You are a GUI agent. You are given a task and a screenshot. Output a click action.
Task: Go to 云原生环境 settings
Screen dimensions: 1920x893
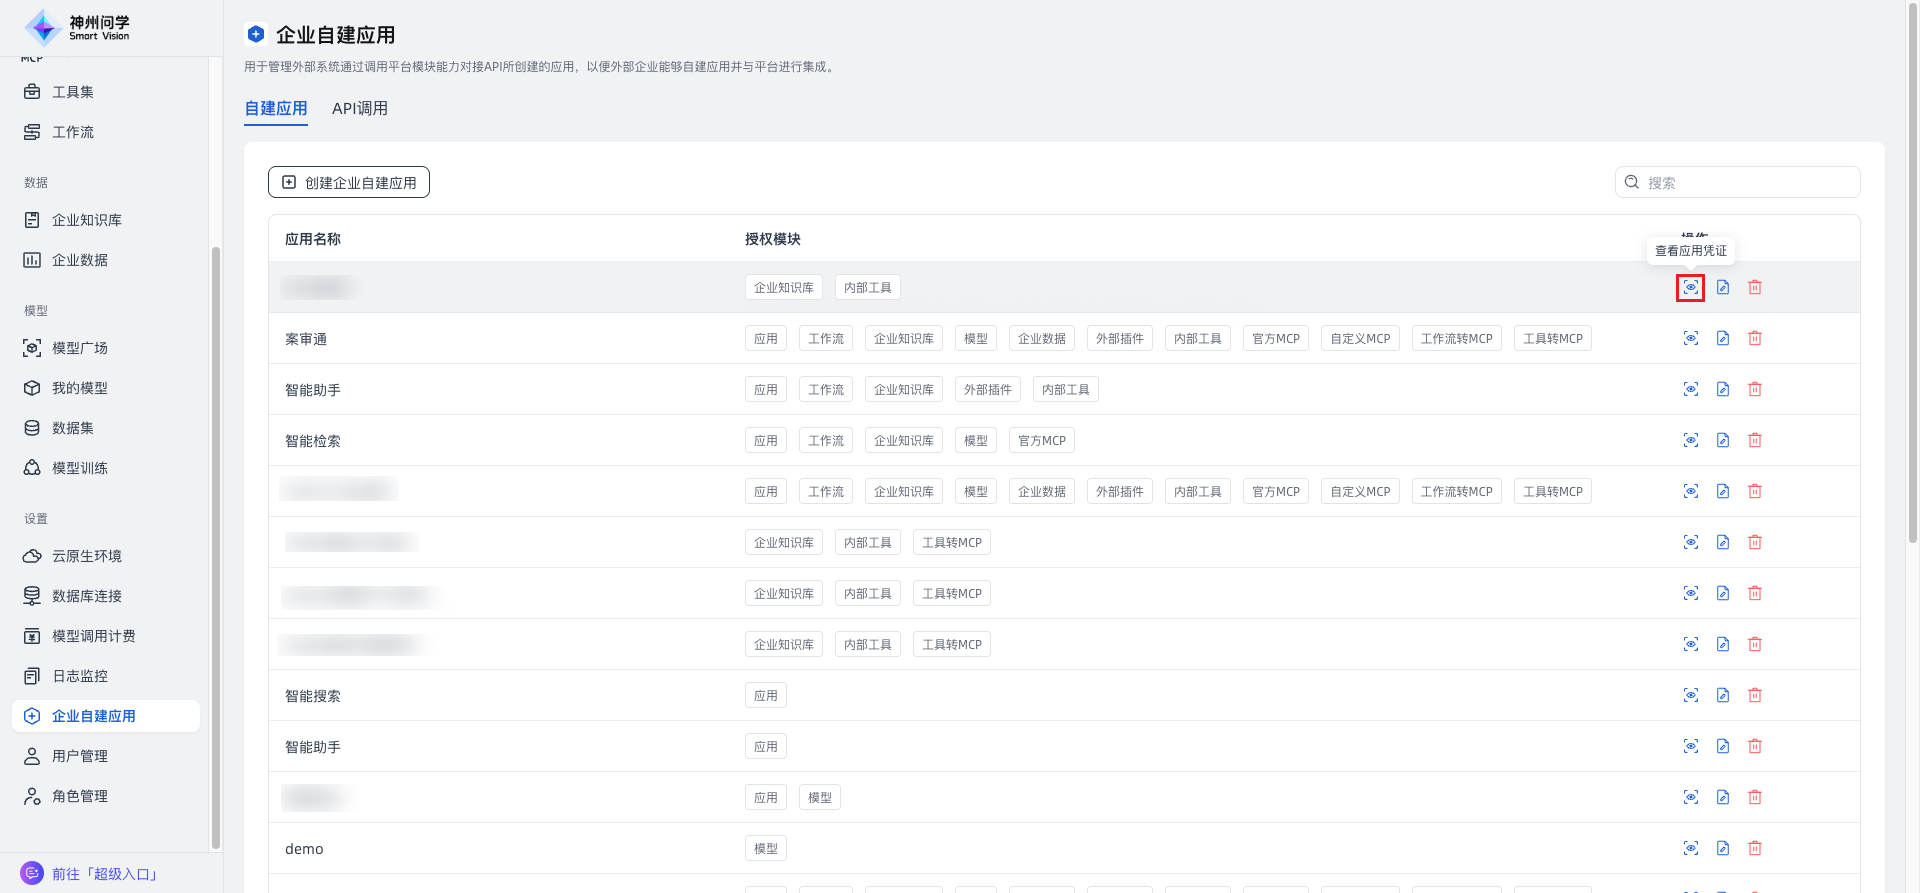(86, 556)
